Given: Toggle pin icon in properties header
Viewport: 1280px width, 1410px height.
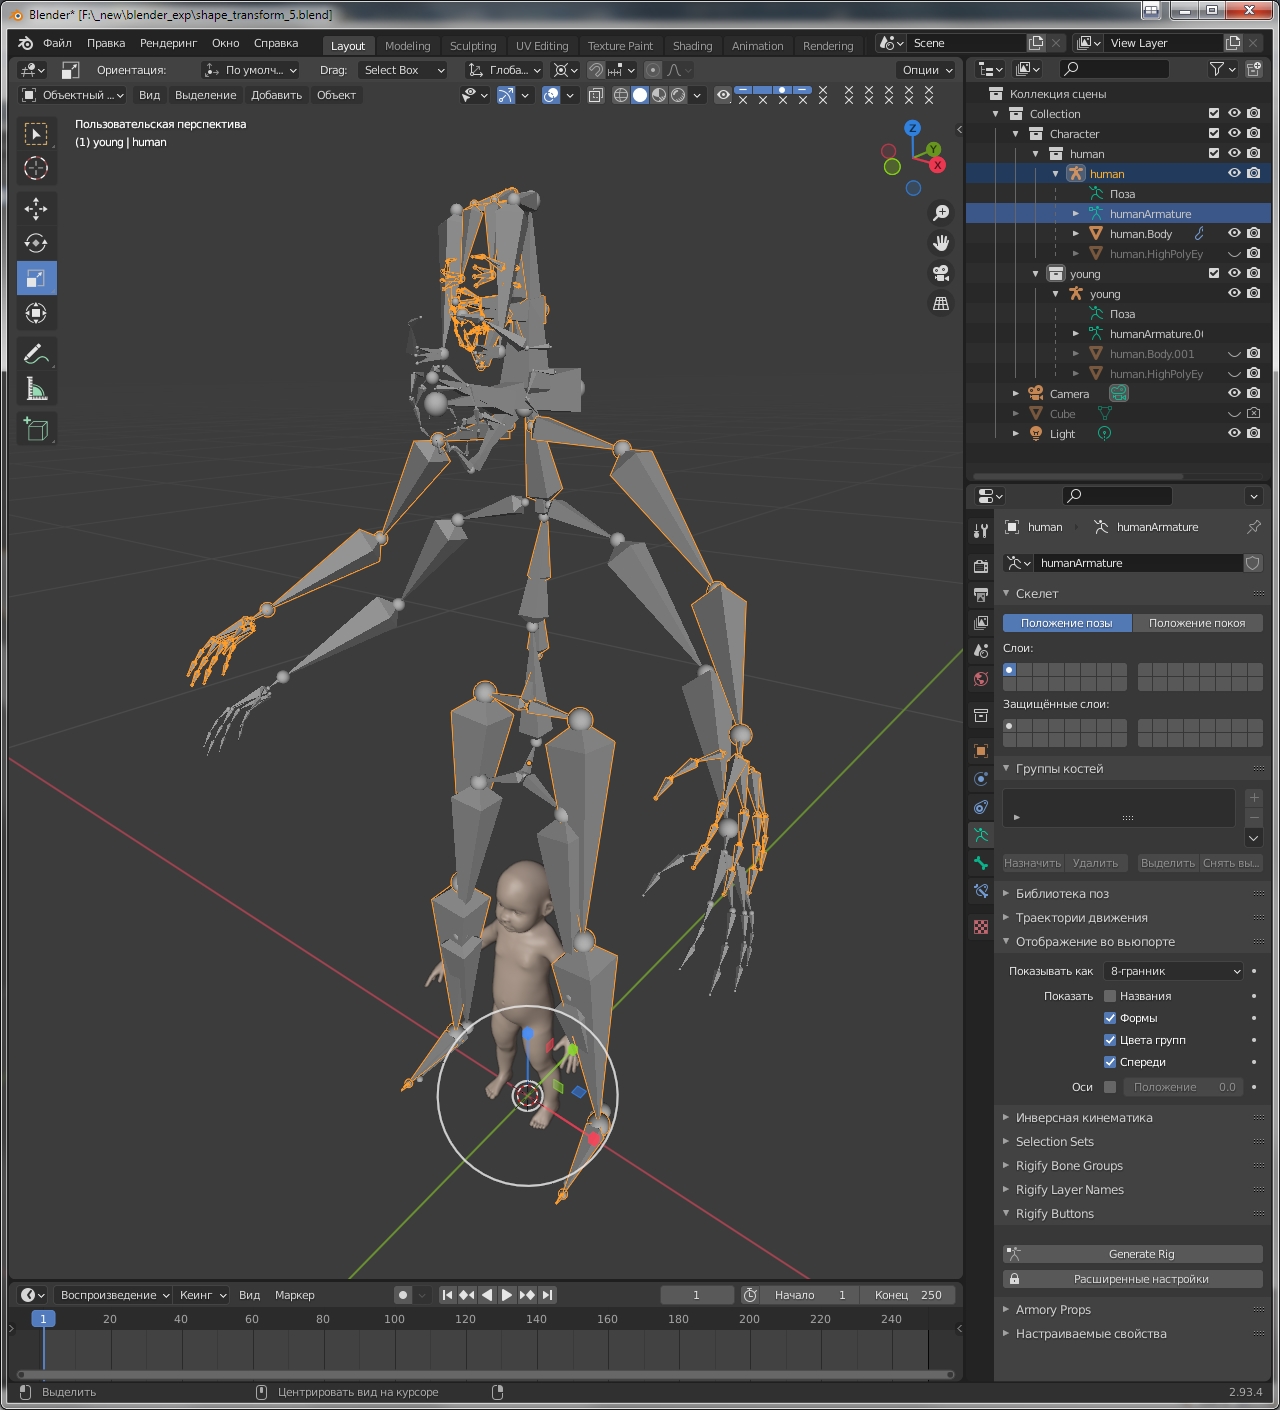Looking at the screenshot, I should pos(1254,527).
